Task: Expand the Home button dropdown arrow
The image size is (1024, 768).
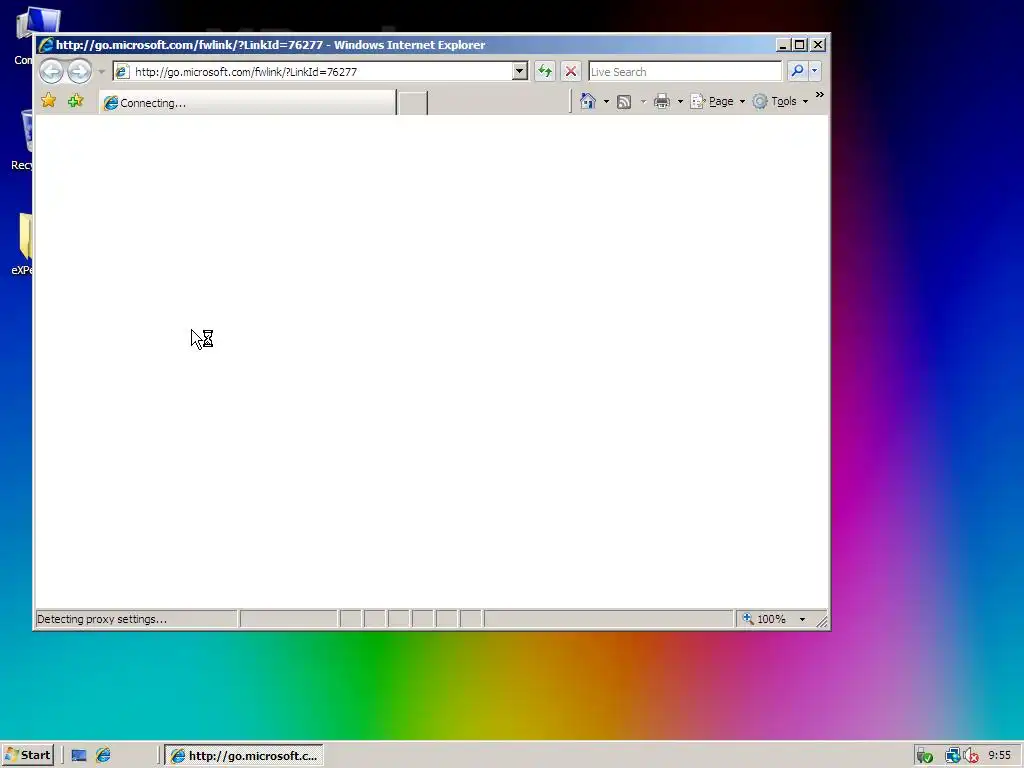Action: coord(606,102)
